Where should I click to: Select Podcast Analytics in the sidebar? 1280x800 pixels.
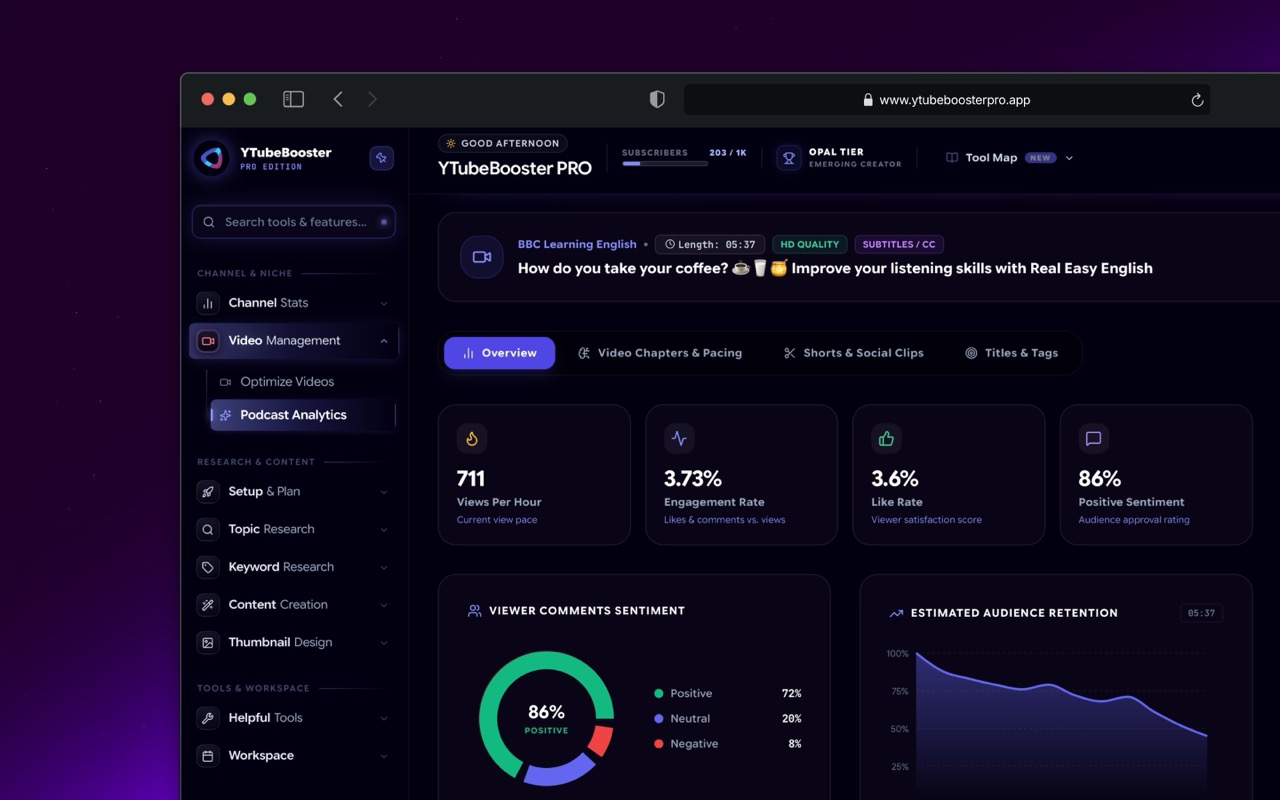tap(303, 415)
